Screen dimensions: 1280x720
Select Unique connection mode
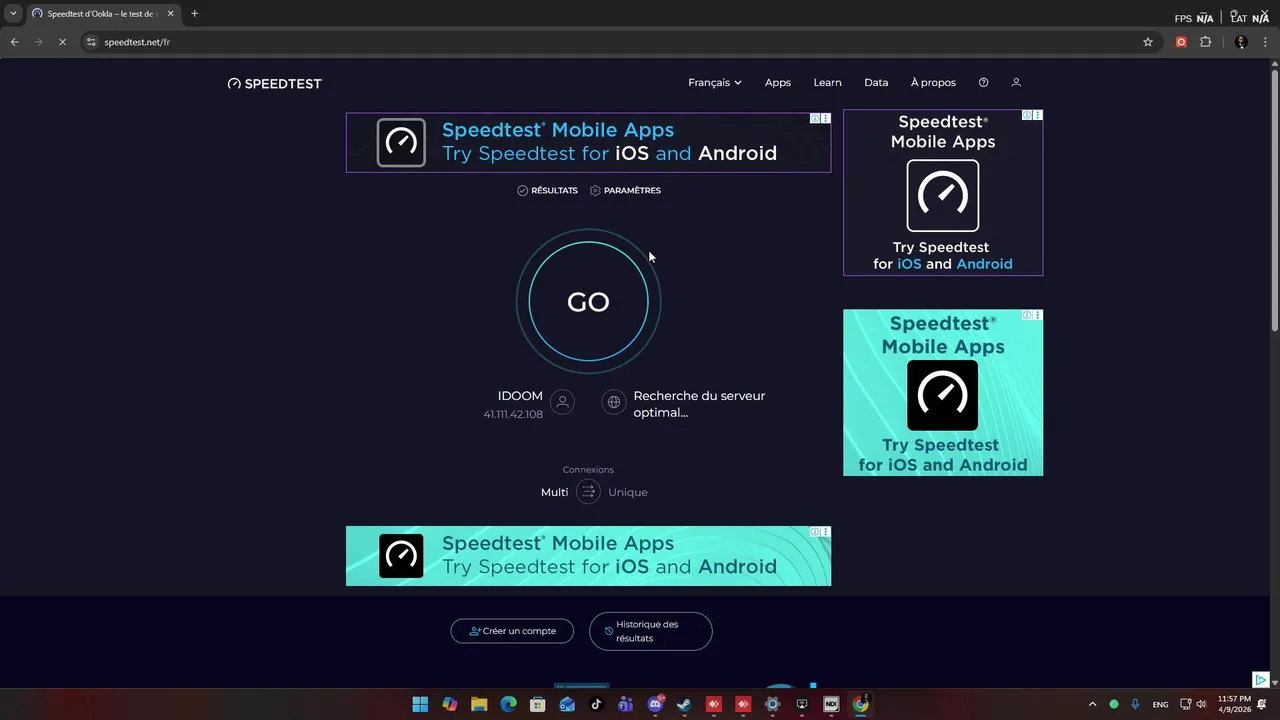coord(628,492)
